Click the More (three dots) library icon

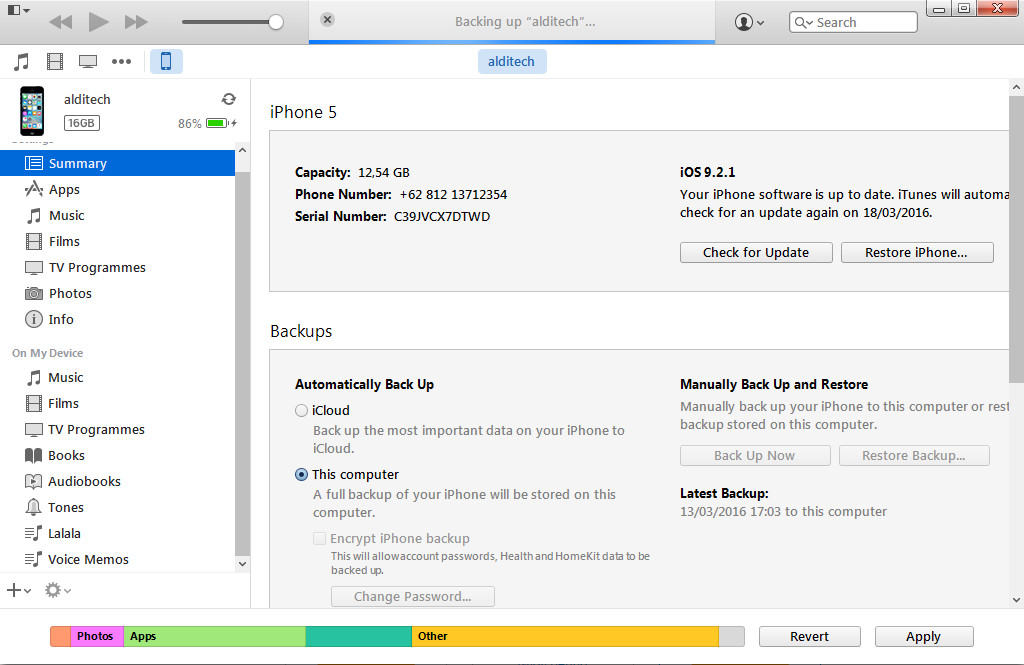click(121, 61)
